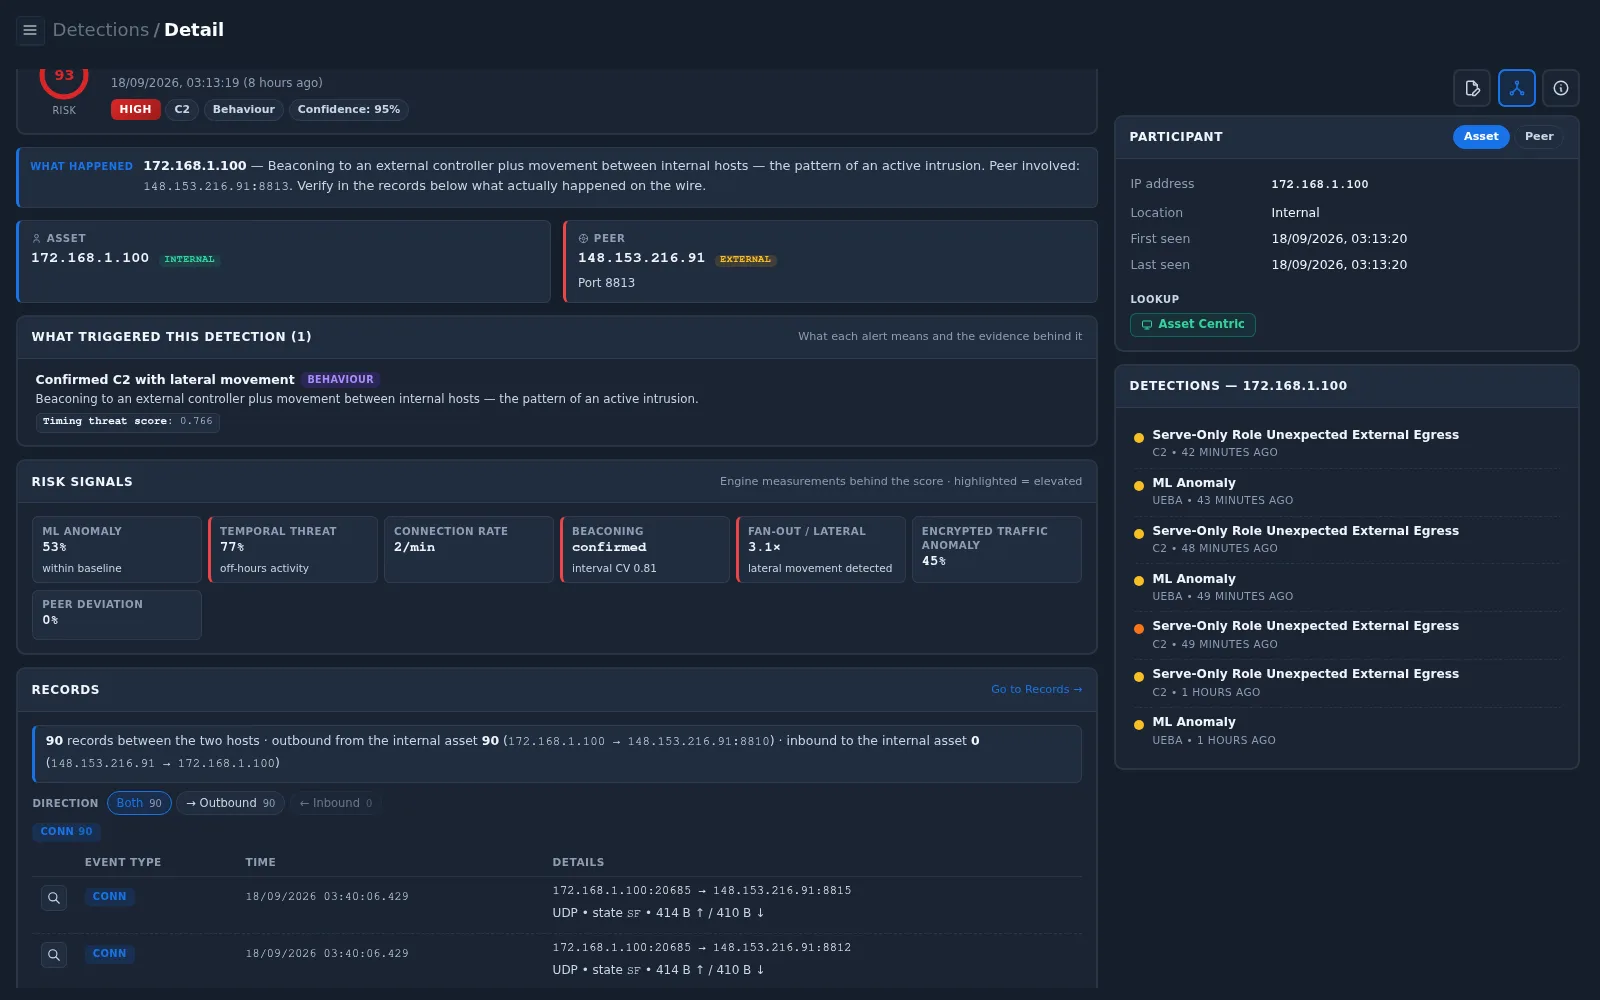This screenshot has height=1000, width=1600.
Task: Open ML Anomaly detection 49 minutes ago
Action: click(1346, 587)
